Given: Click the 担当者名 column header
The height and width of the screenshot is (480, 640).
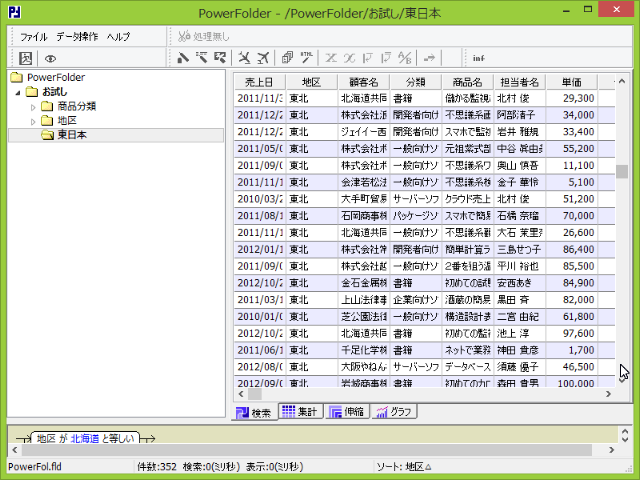Looking at the screenshot, I should (x=520, y=82).
